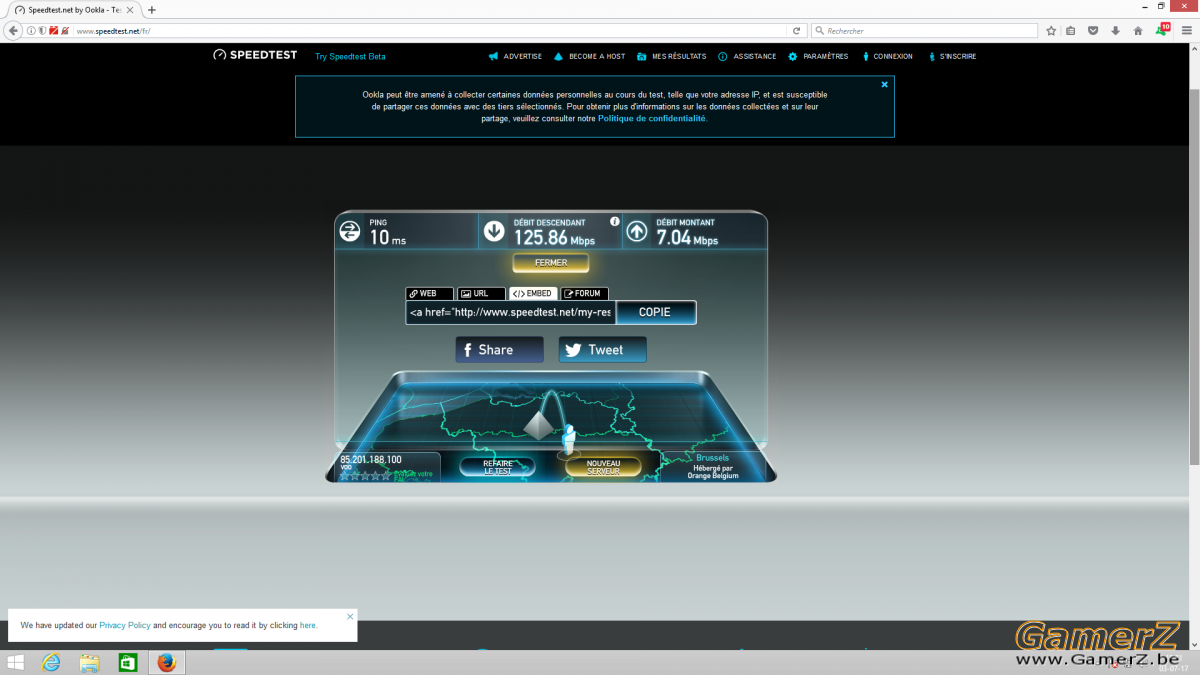Click the ping icon next to 10 ms

point(350,232)
